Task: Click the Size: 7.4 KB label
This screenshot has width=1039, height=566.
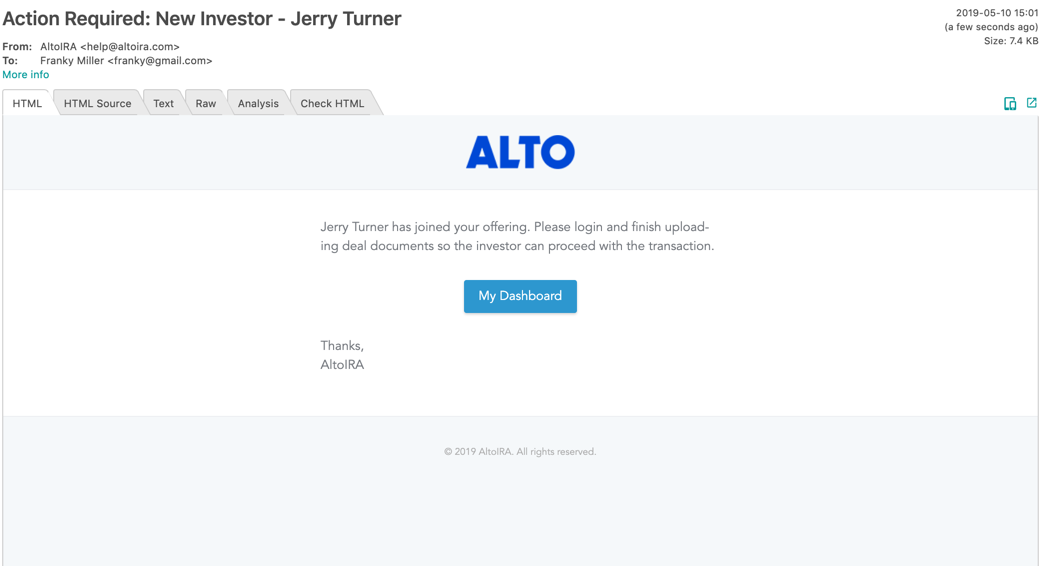Action: point(1011,41)
